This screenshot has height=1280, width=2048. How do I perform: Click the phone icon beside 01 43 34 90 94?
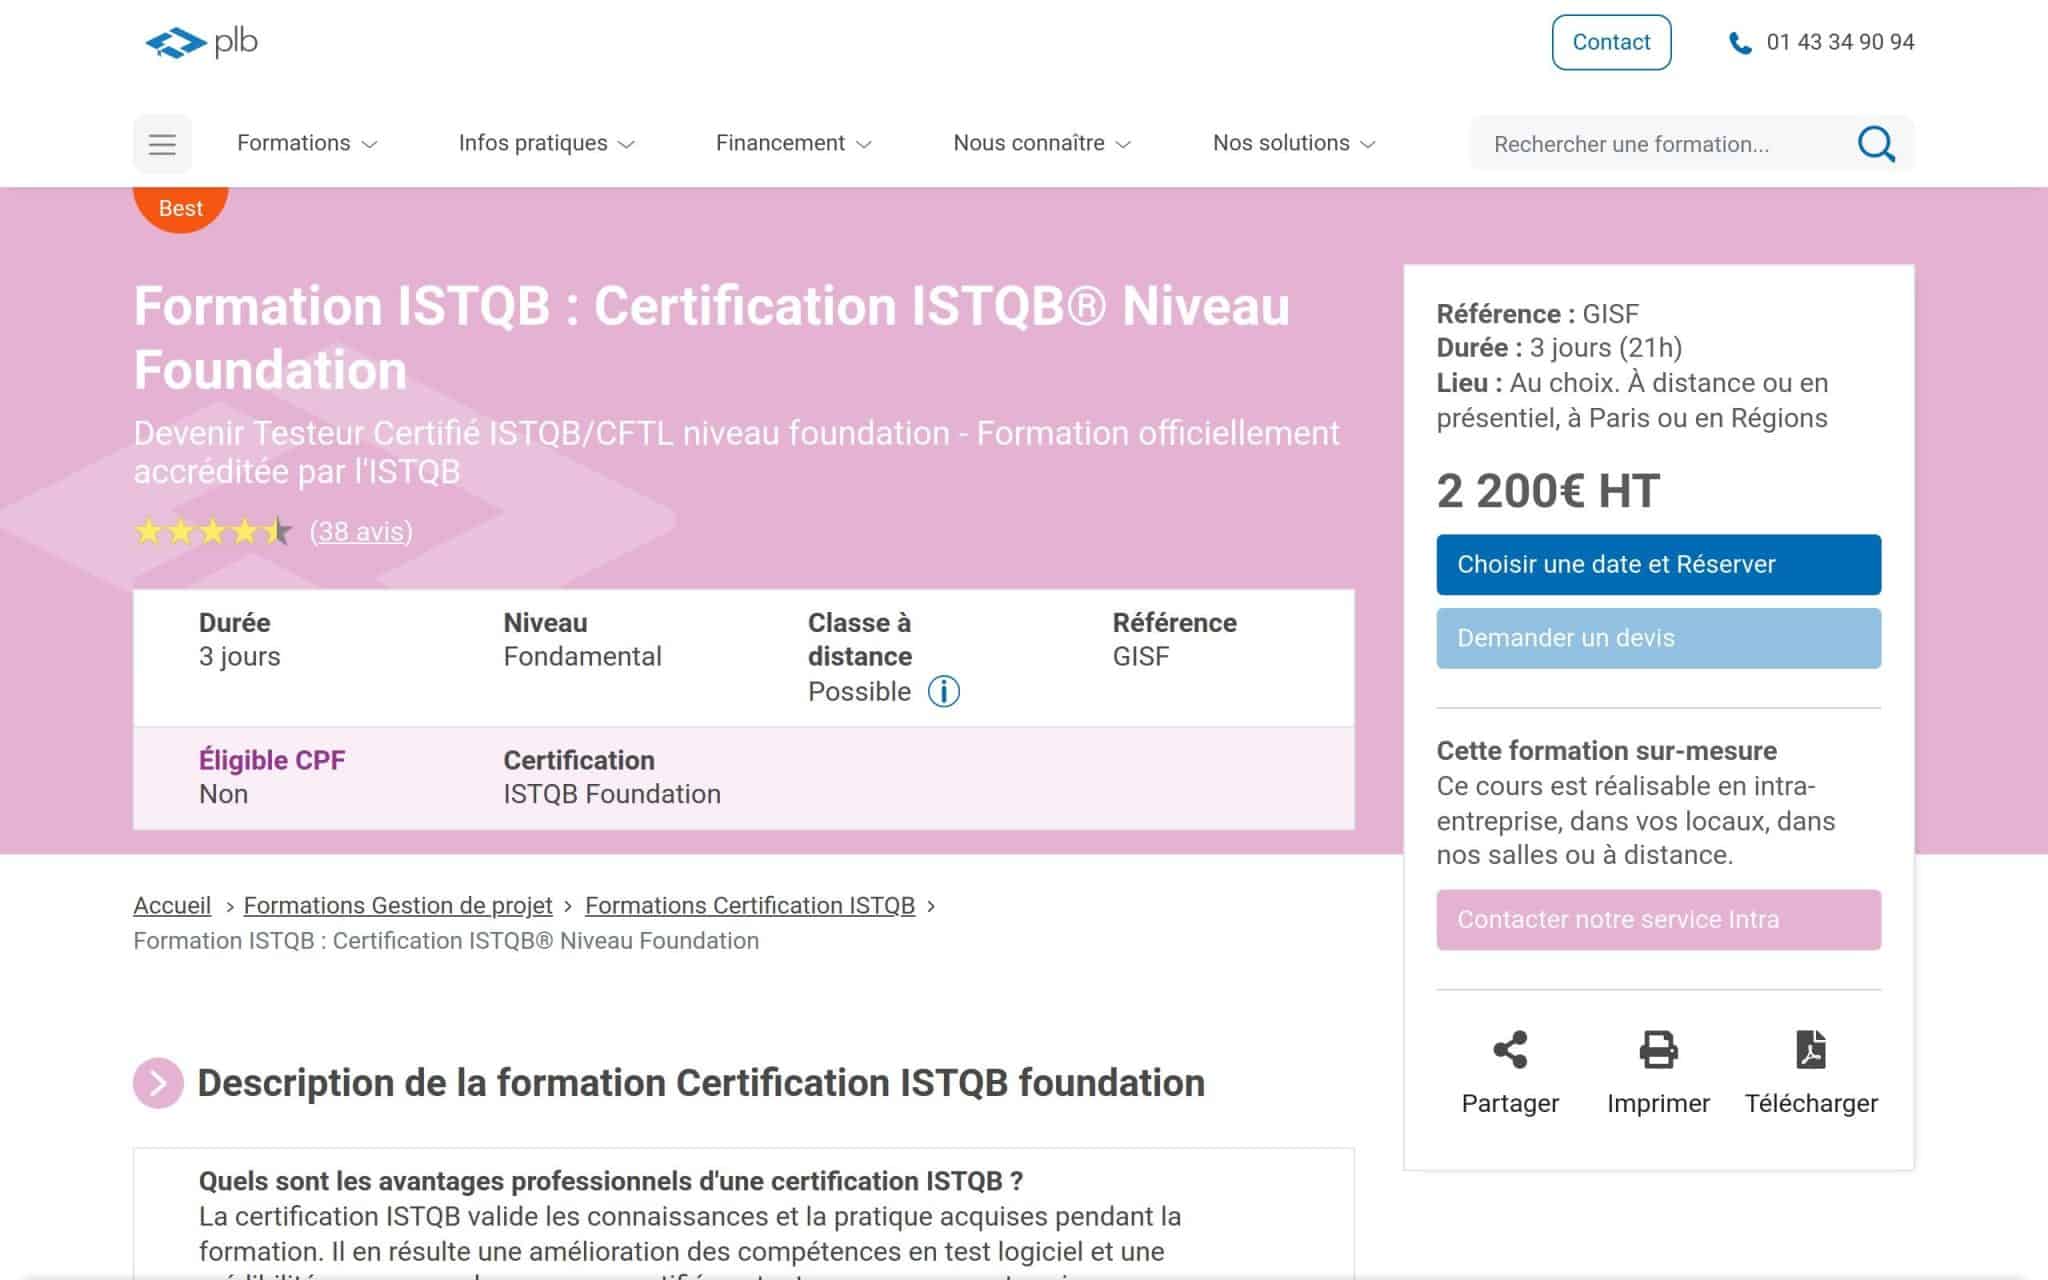[x=1740, y=43]
